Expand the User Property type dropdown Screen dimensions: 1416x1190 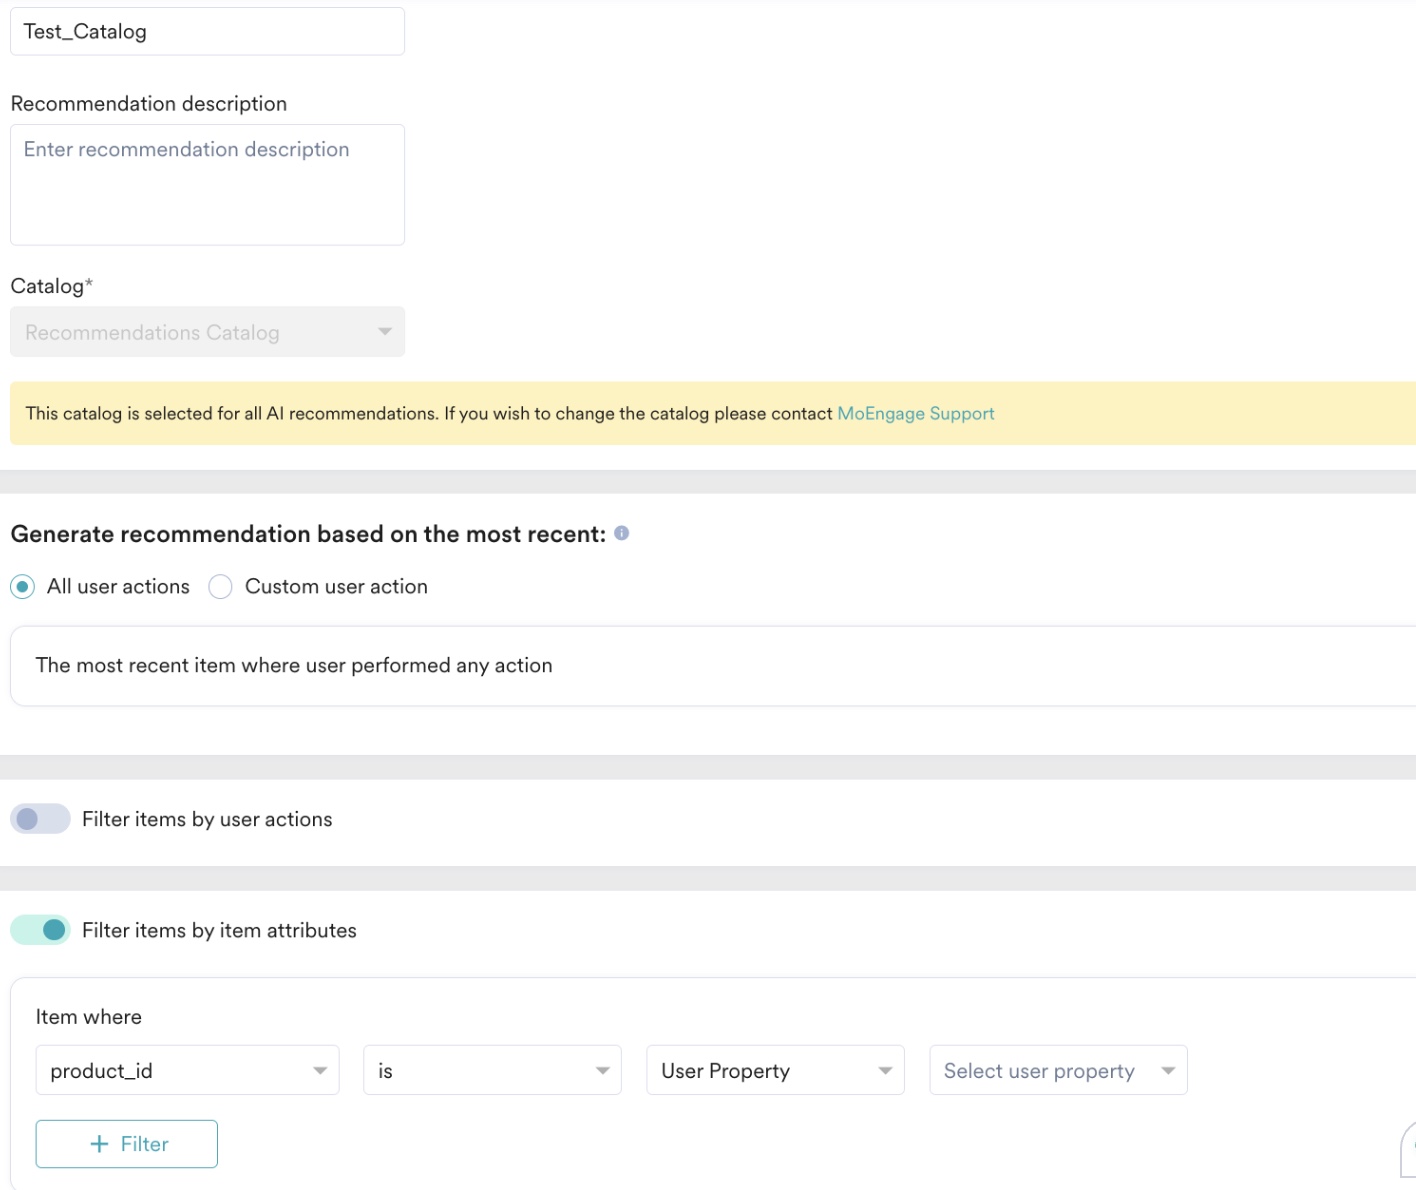click(x=775, y=1070)
